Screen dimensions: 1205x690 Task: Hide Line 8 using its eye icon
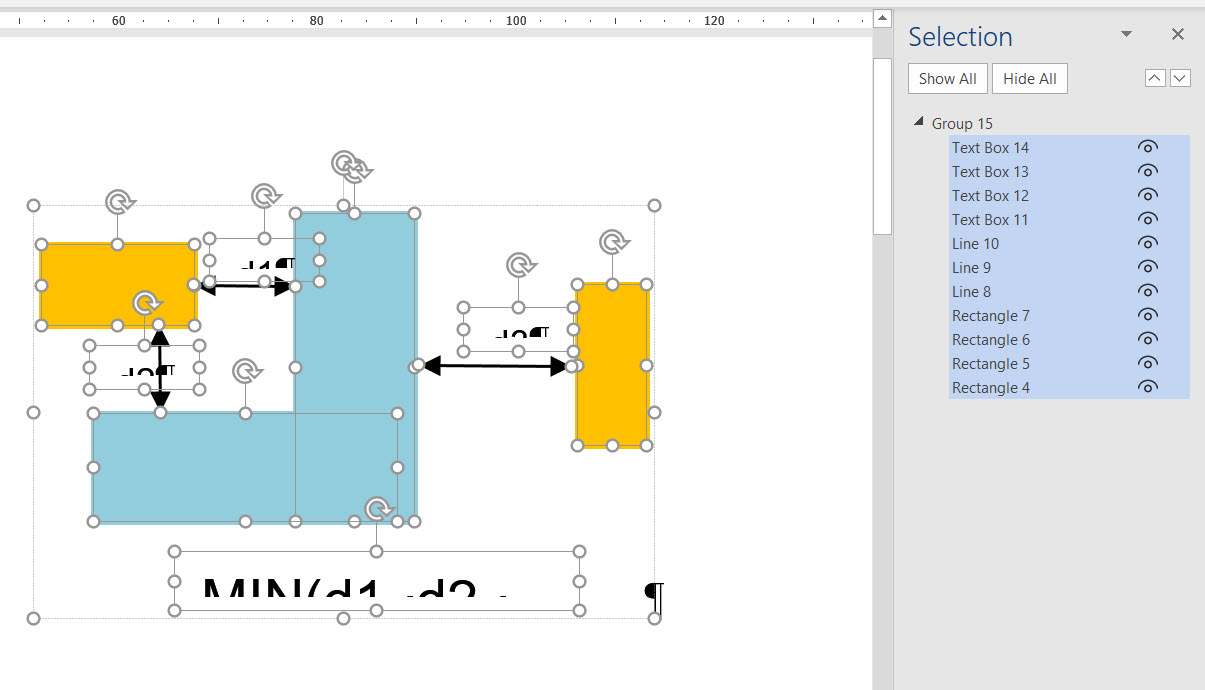pyautogui.click(x=1148, y=292)
